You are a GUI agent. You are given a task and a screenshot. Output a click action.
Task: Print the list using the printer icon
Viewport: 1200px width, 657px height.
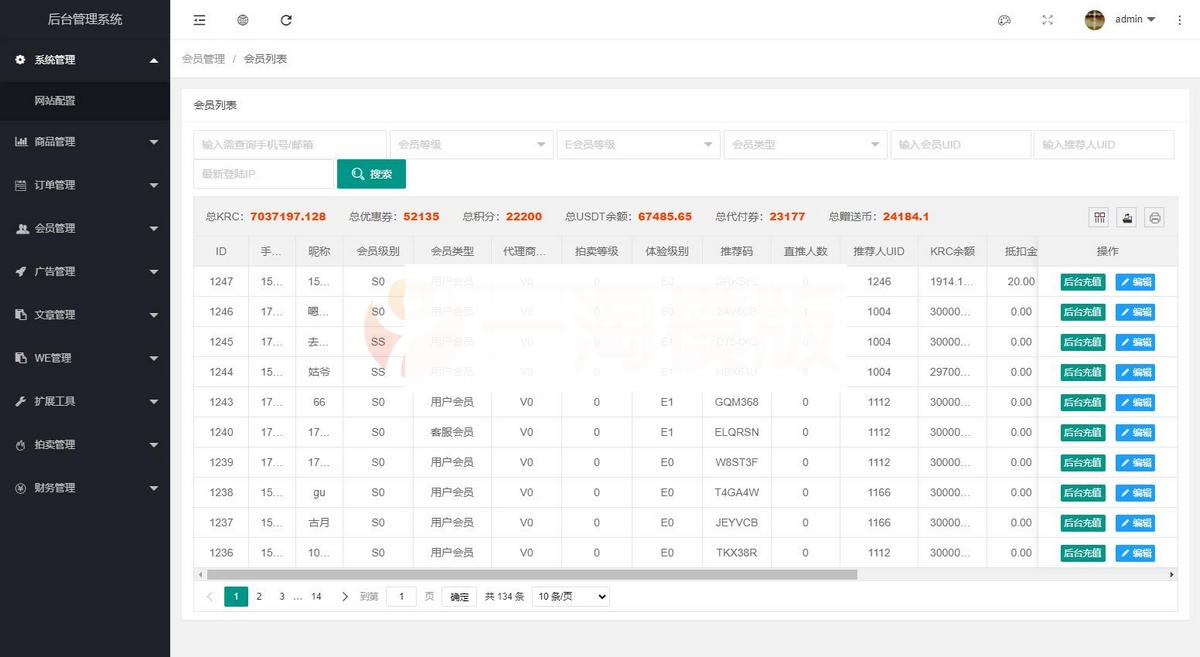tap(1154, 216)
